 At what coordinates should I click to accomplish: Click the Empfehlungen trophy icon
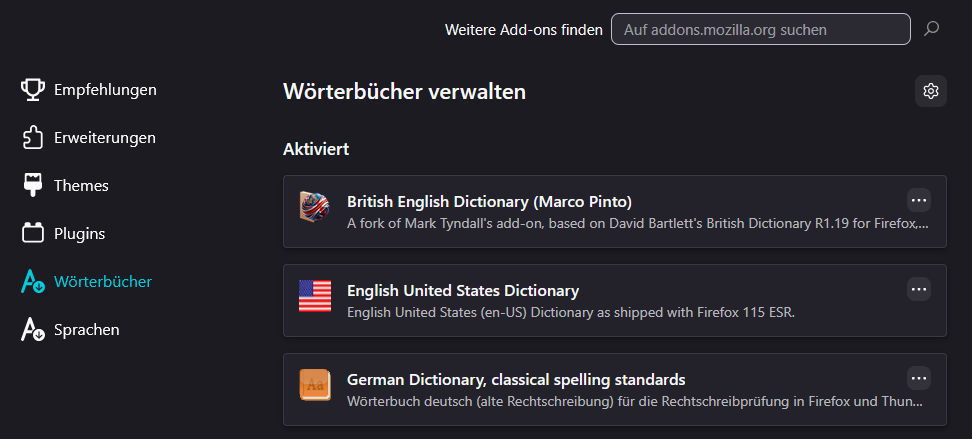tap(33, 90)
